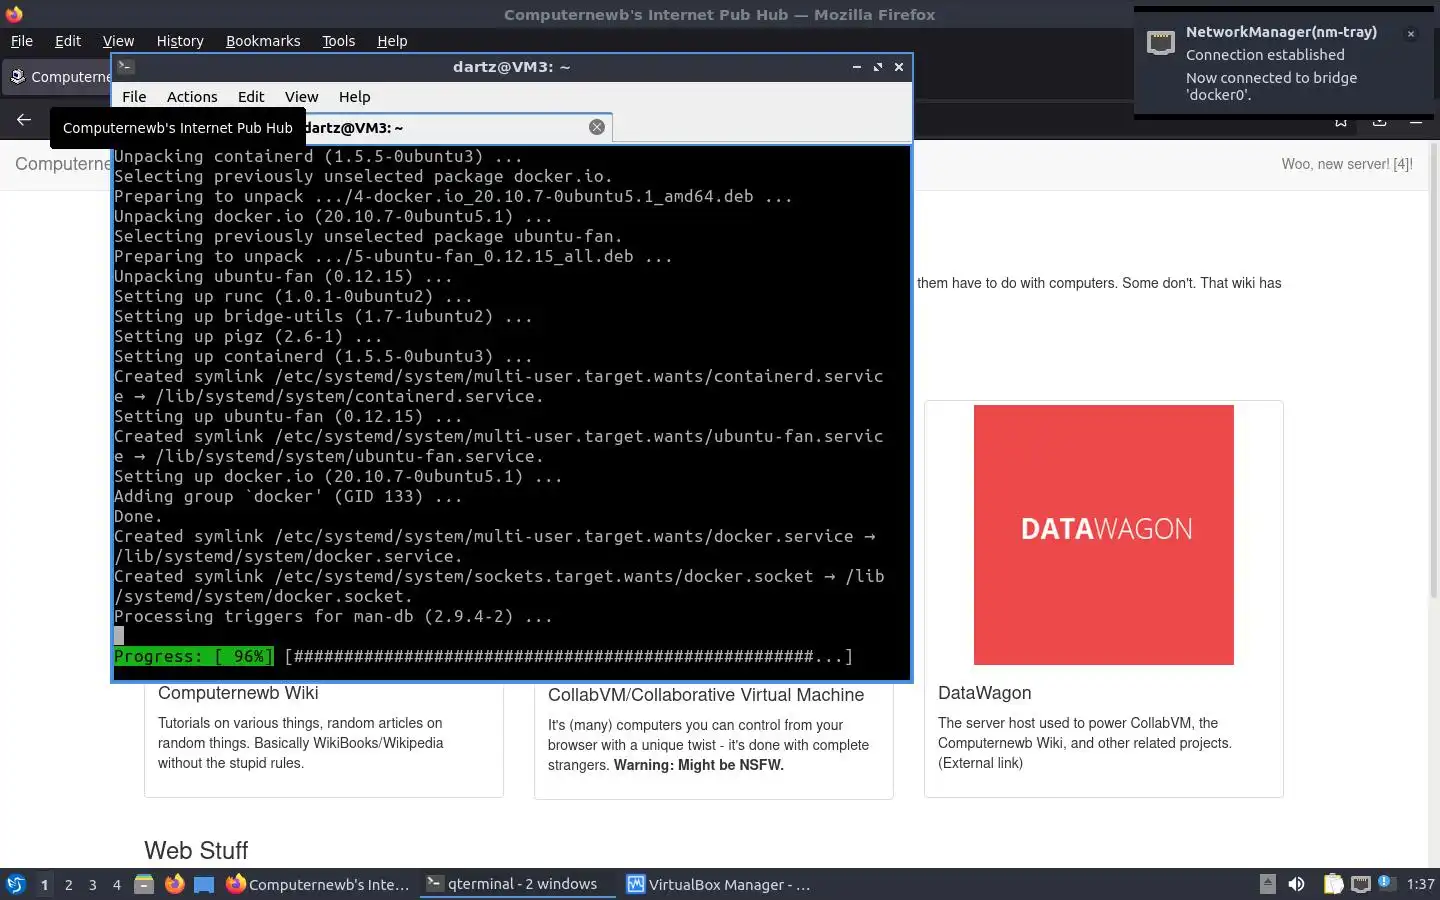Dismiss the NetworkManager notification
The width and height of the screenshot is (1440, 900).
(1411, 34)
